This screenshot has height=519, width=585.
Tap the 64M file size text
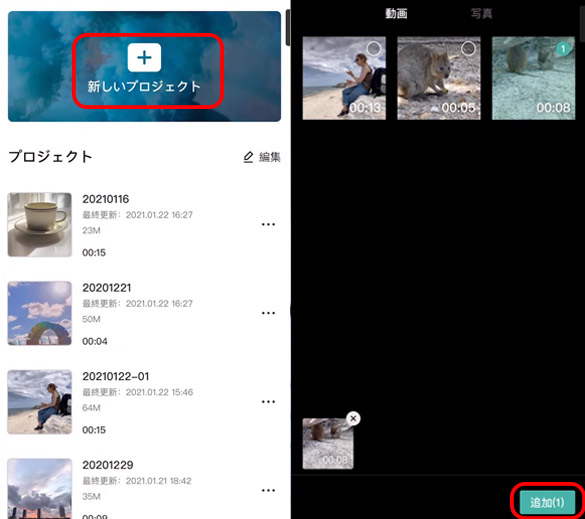[x=91, y=408]
